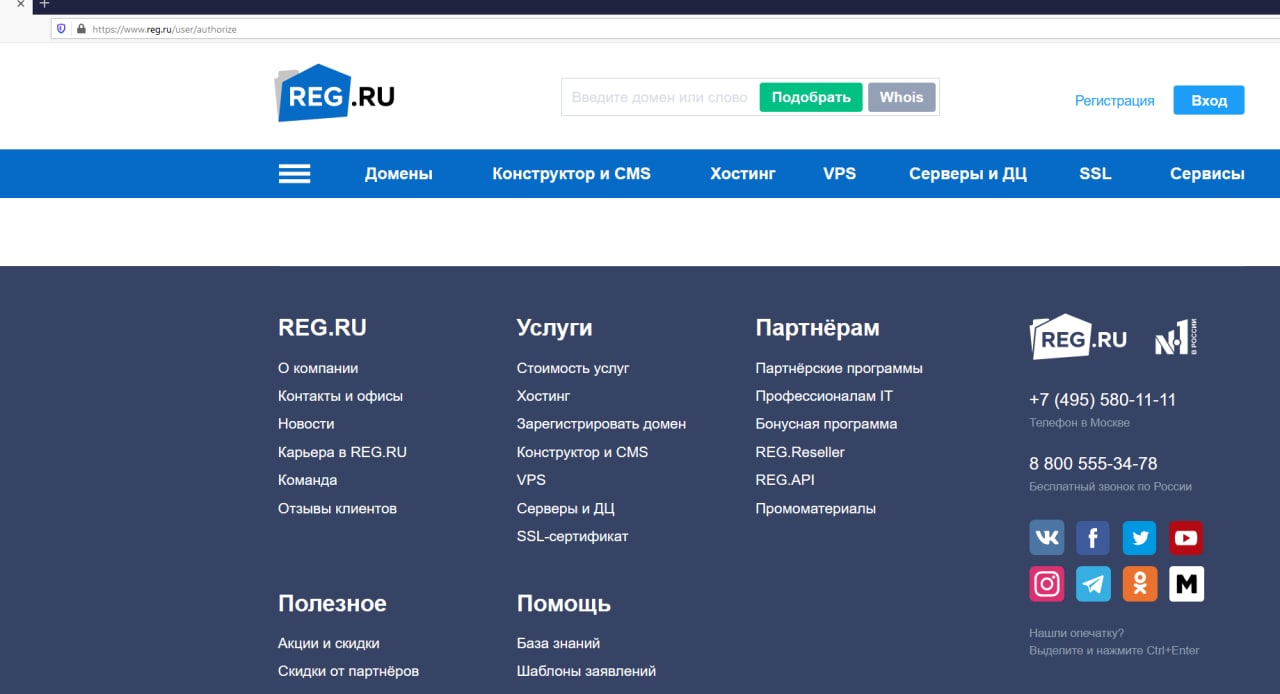
Task: Open the Medium social icon
Action: coord(1186,584)
